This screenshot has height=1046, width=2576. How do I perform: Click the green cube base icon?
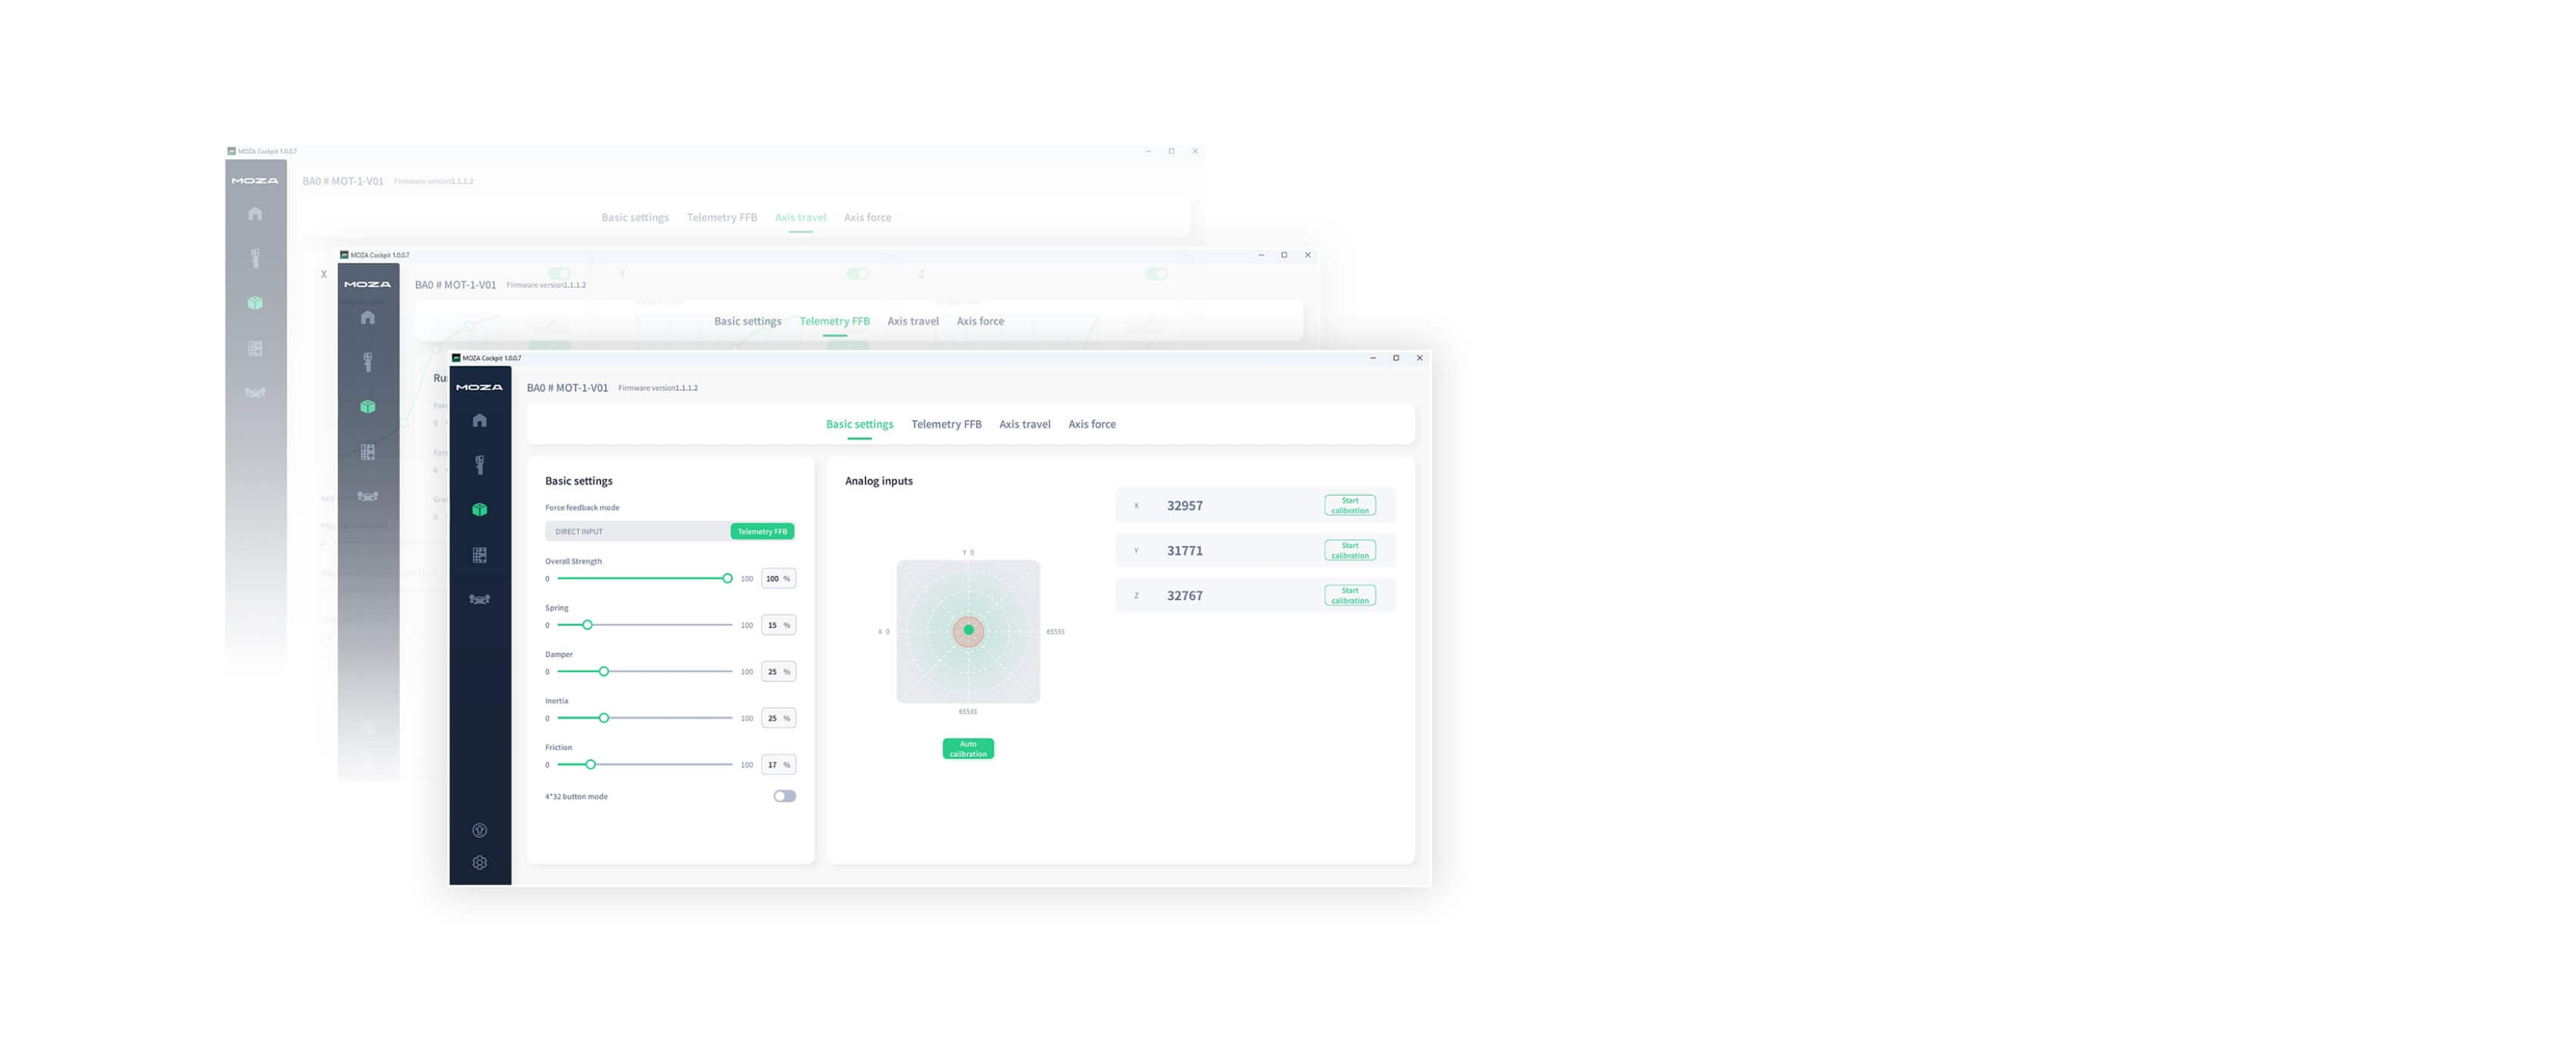[480, 510]
